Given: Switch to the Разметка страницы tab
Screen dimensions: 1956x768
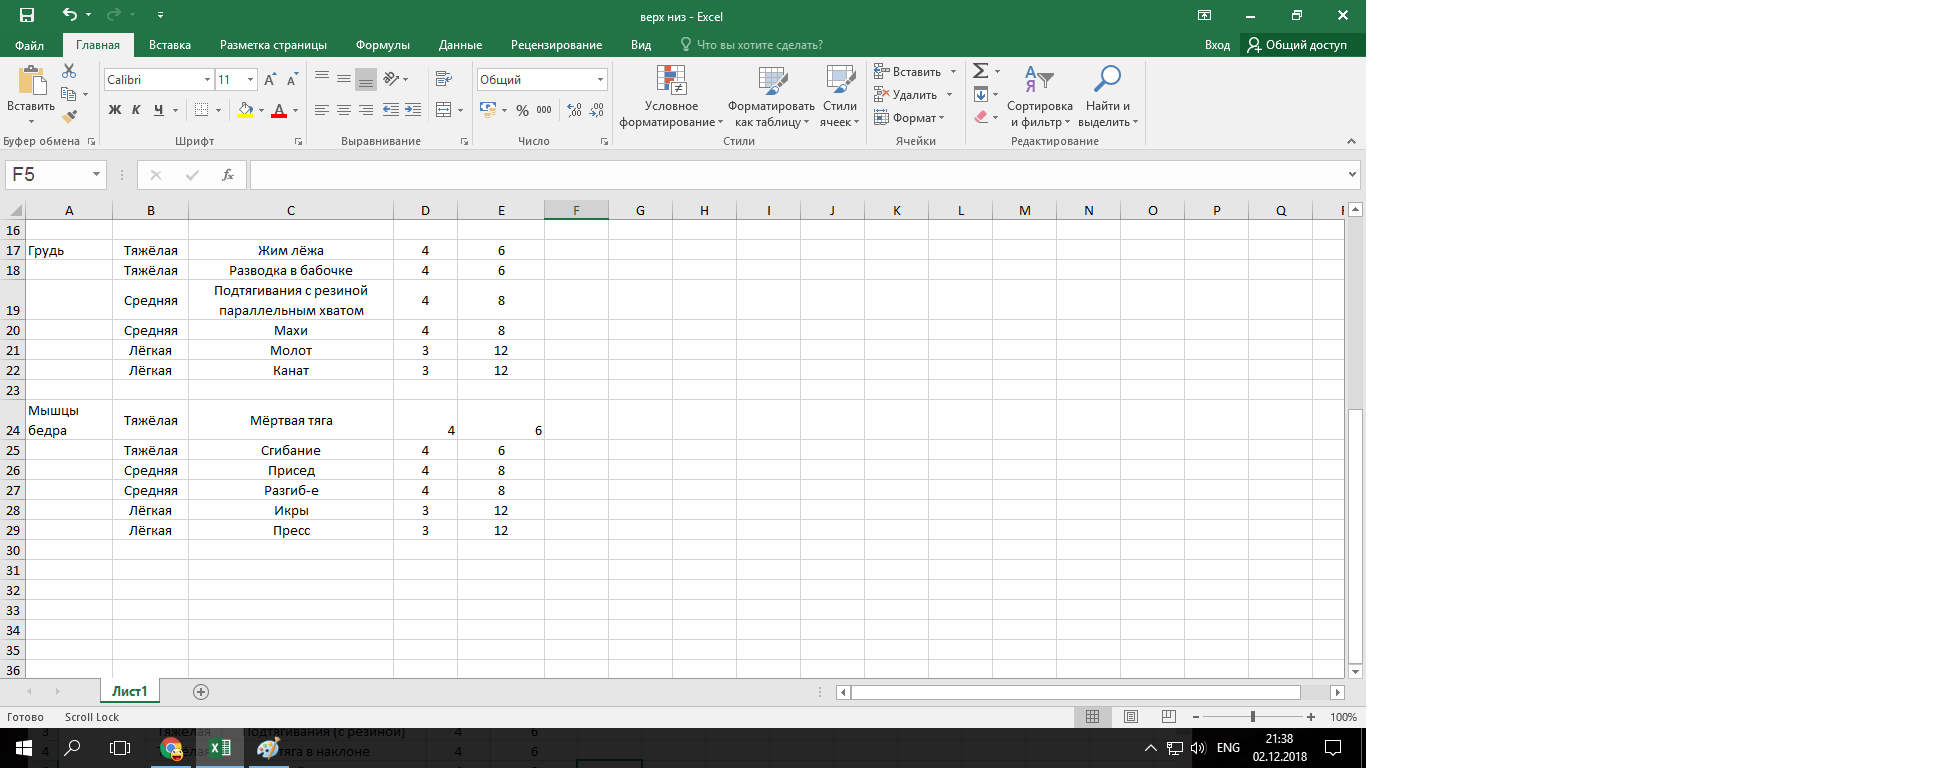Looking at the screenshot, I should (273, 45).
